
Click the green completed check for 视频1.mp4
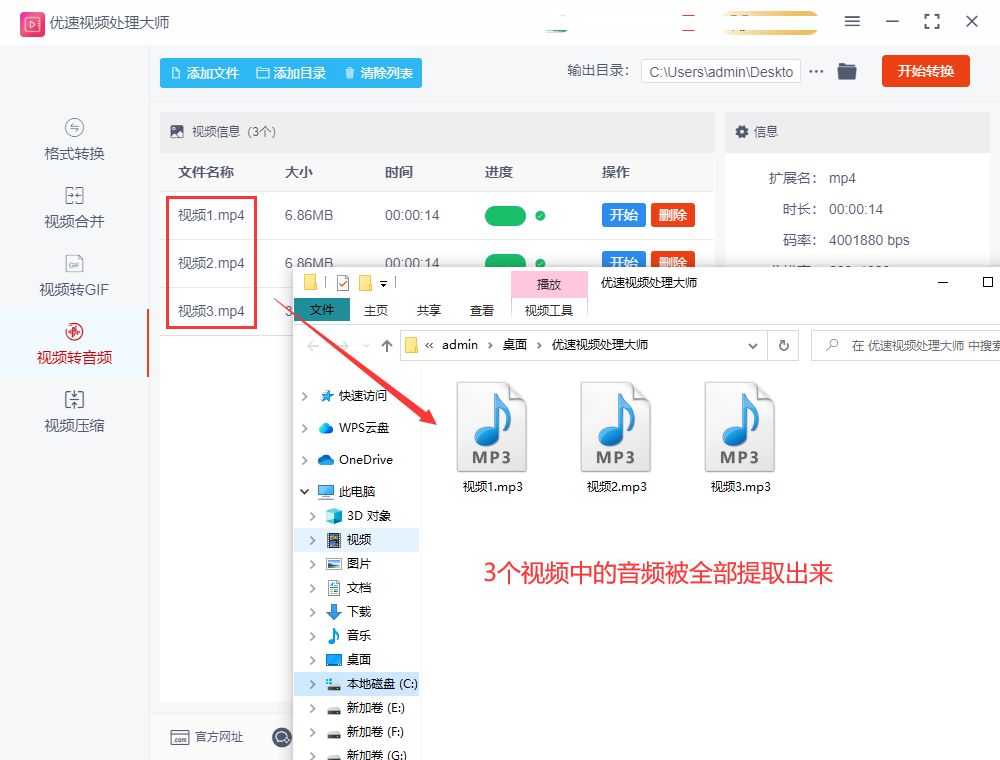tap(540, 216)
